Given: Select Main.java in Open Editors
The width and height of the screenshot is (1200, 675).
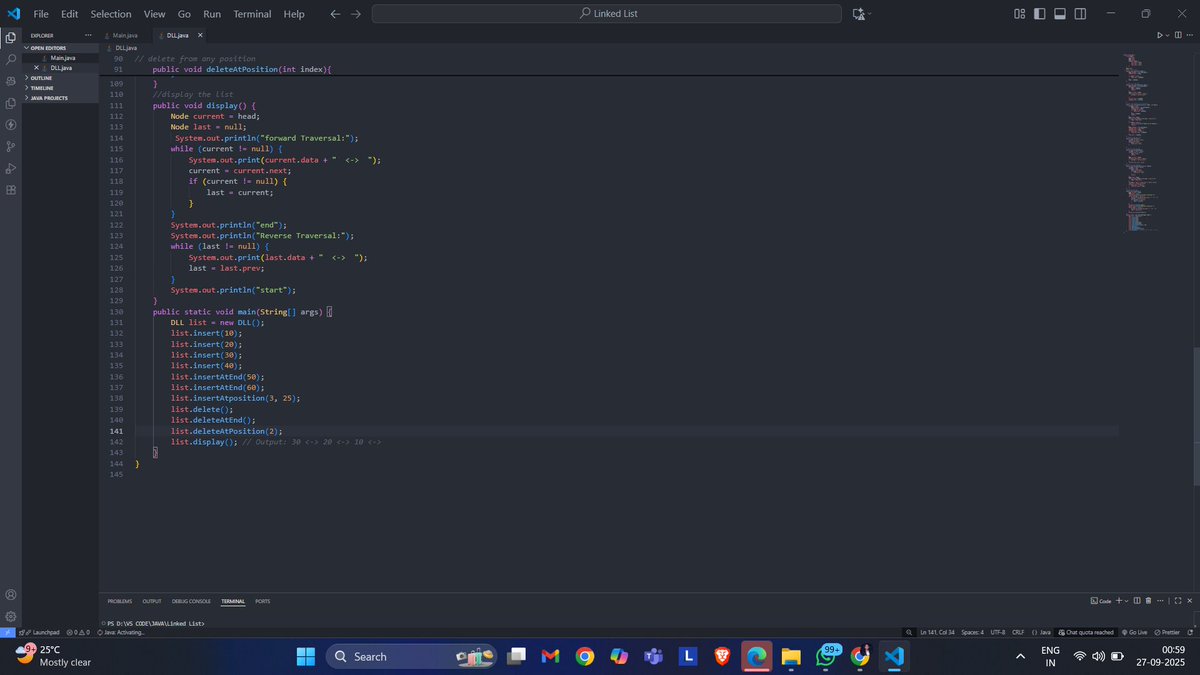Looking at the screenshot, I should pyautogui.click(x=62, y=58).
